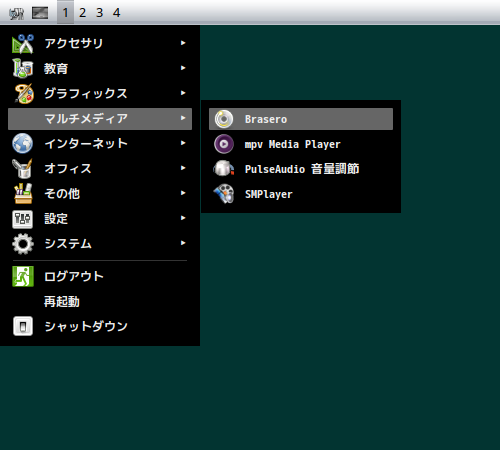The image size is (500, 450).
Task: Expand the その他 submenu arrow
Action: coord(183,193)
